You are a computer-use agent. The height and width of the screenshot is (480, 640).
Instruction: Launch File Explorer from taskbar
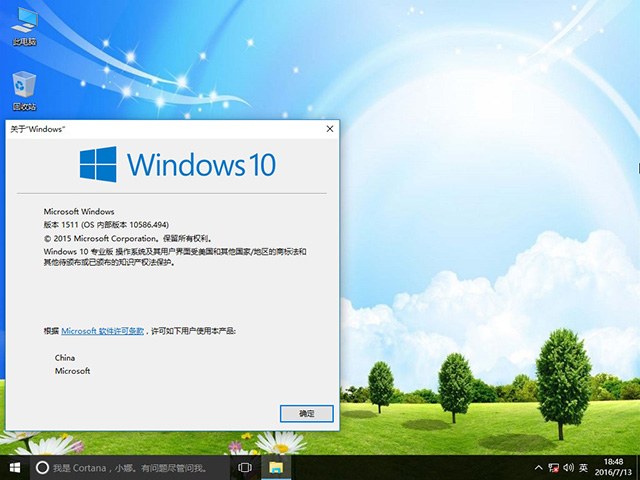[x=274, y=467]
